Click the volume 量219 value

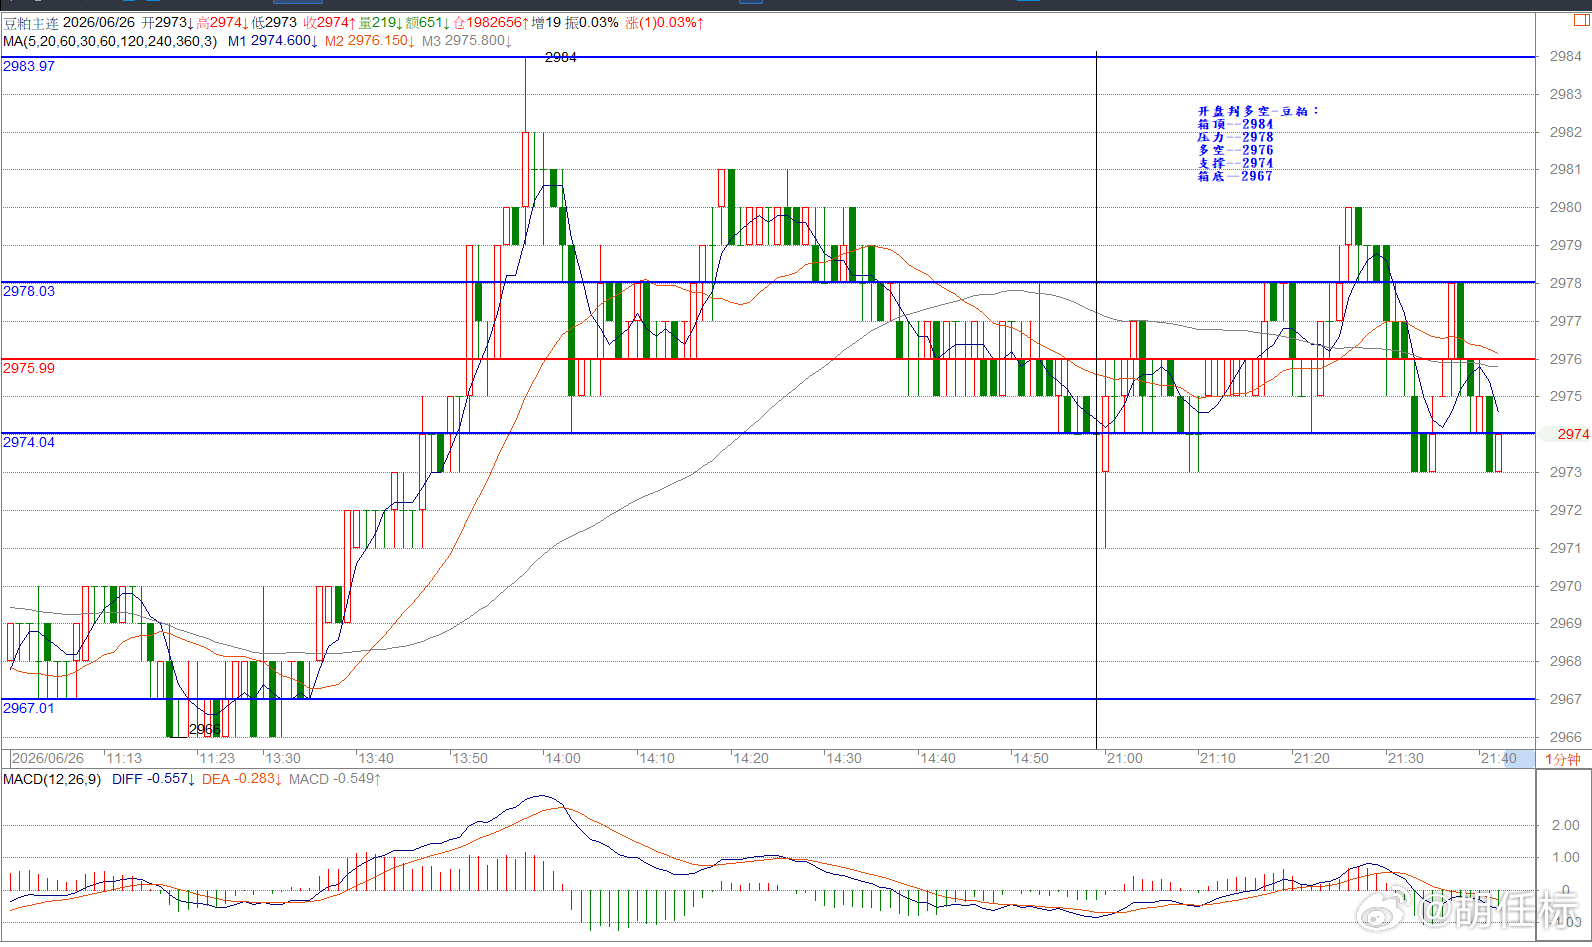click(x=380, y=23)
